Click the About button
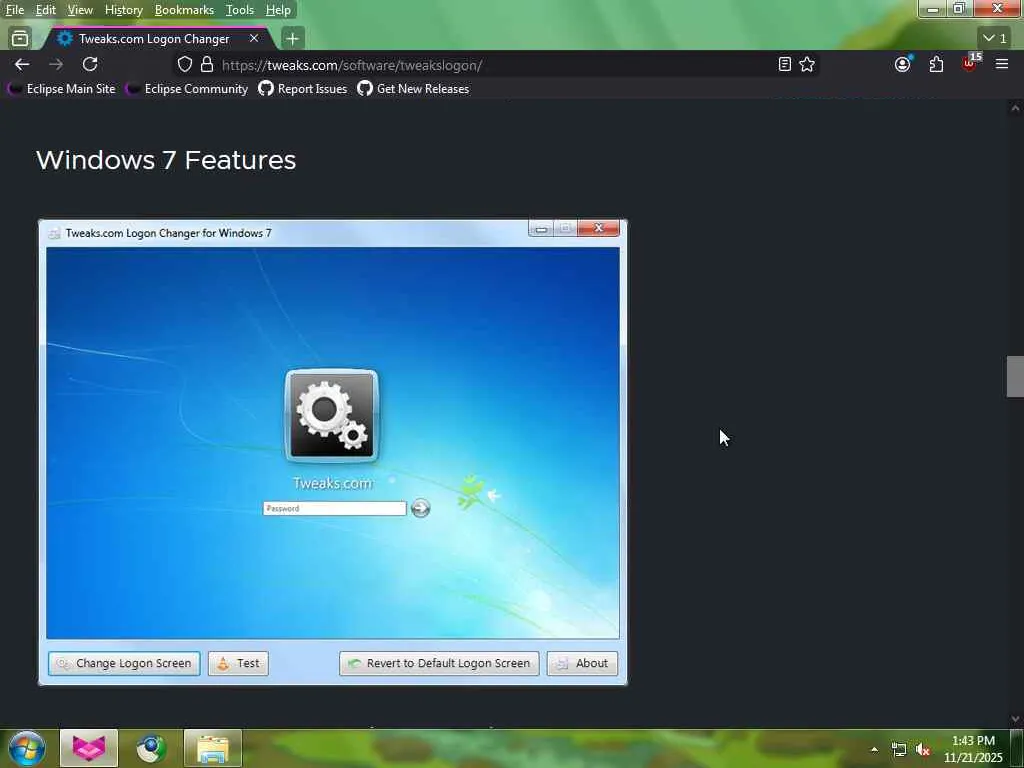1024x768 pixels. 582,664
